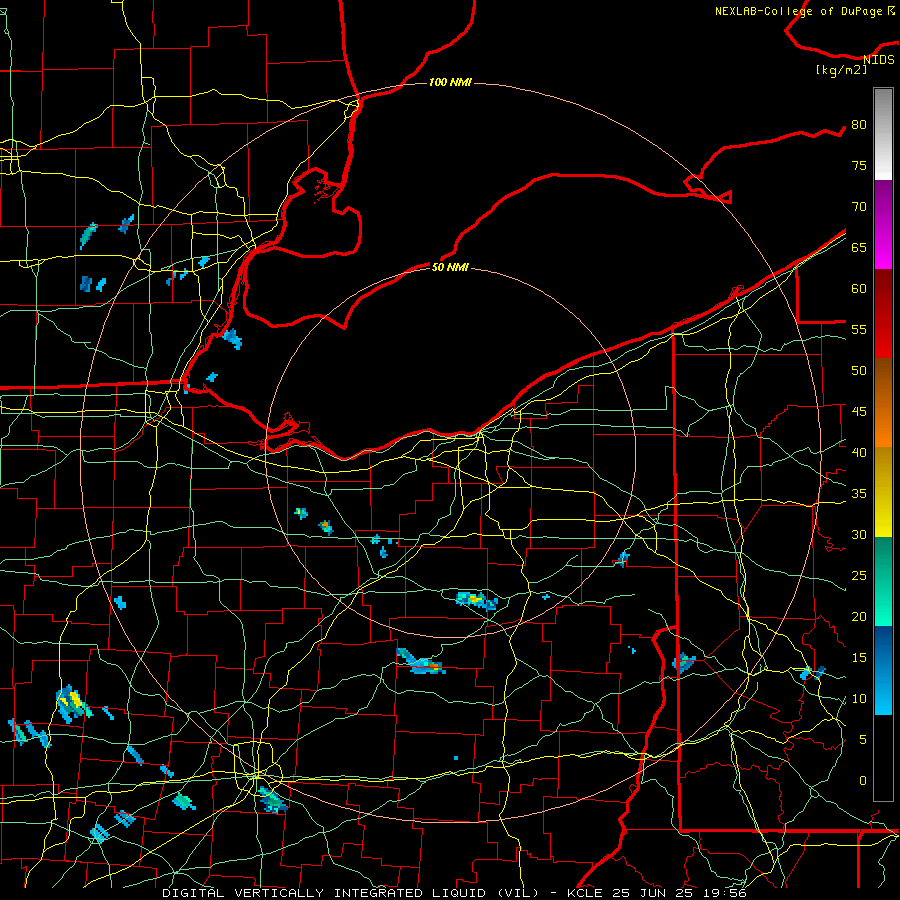Click the 60 value on the scale
Screen dimensions: 900x900
[859, 289]
